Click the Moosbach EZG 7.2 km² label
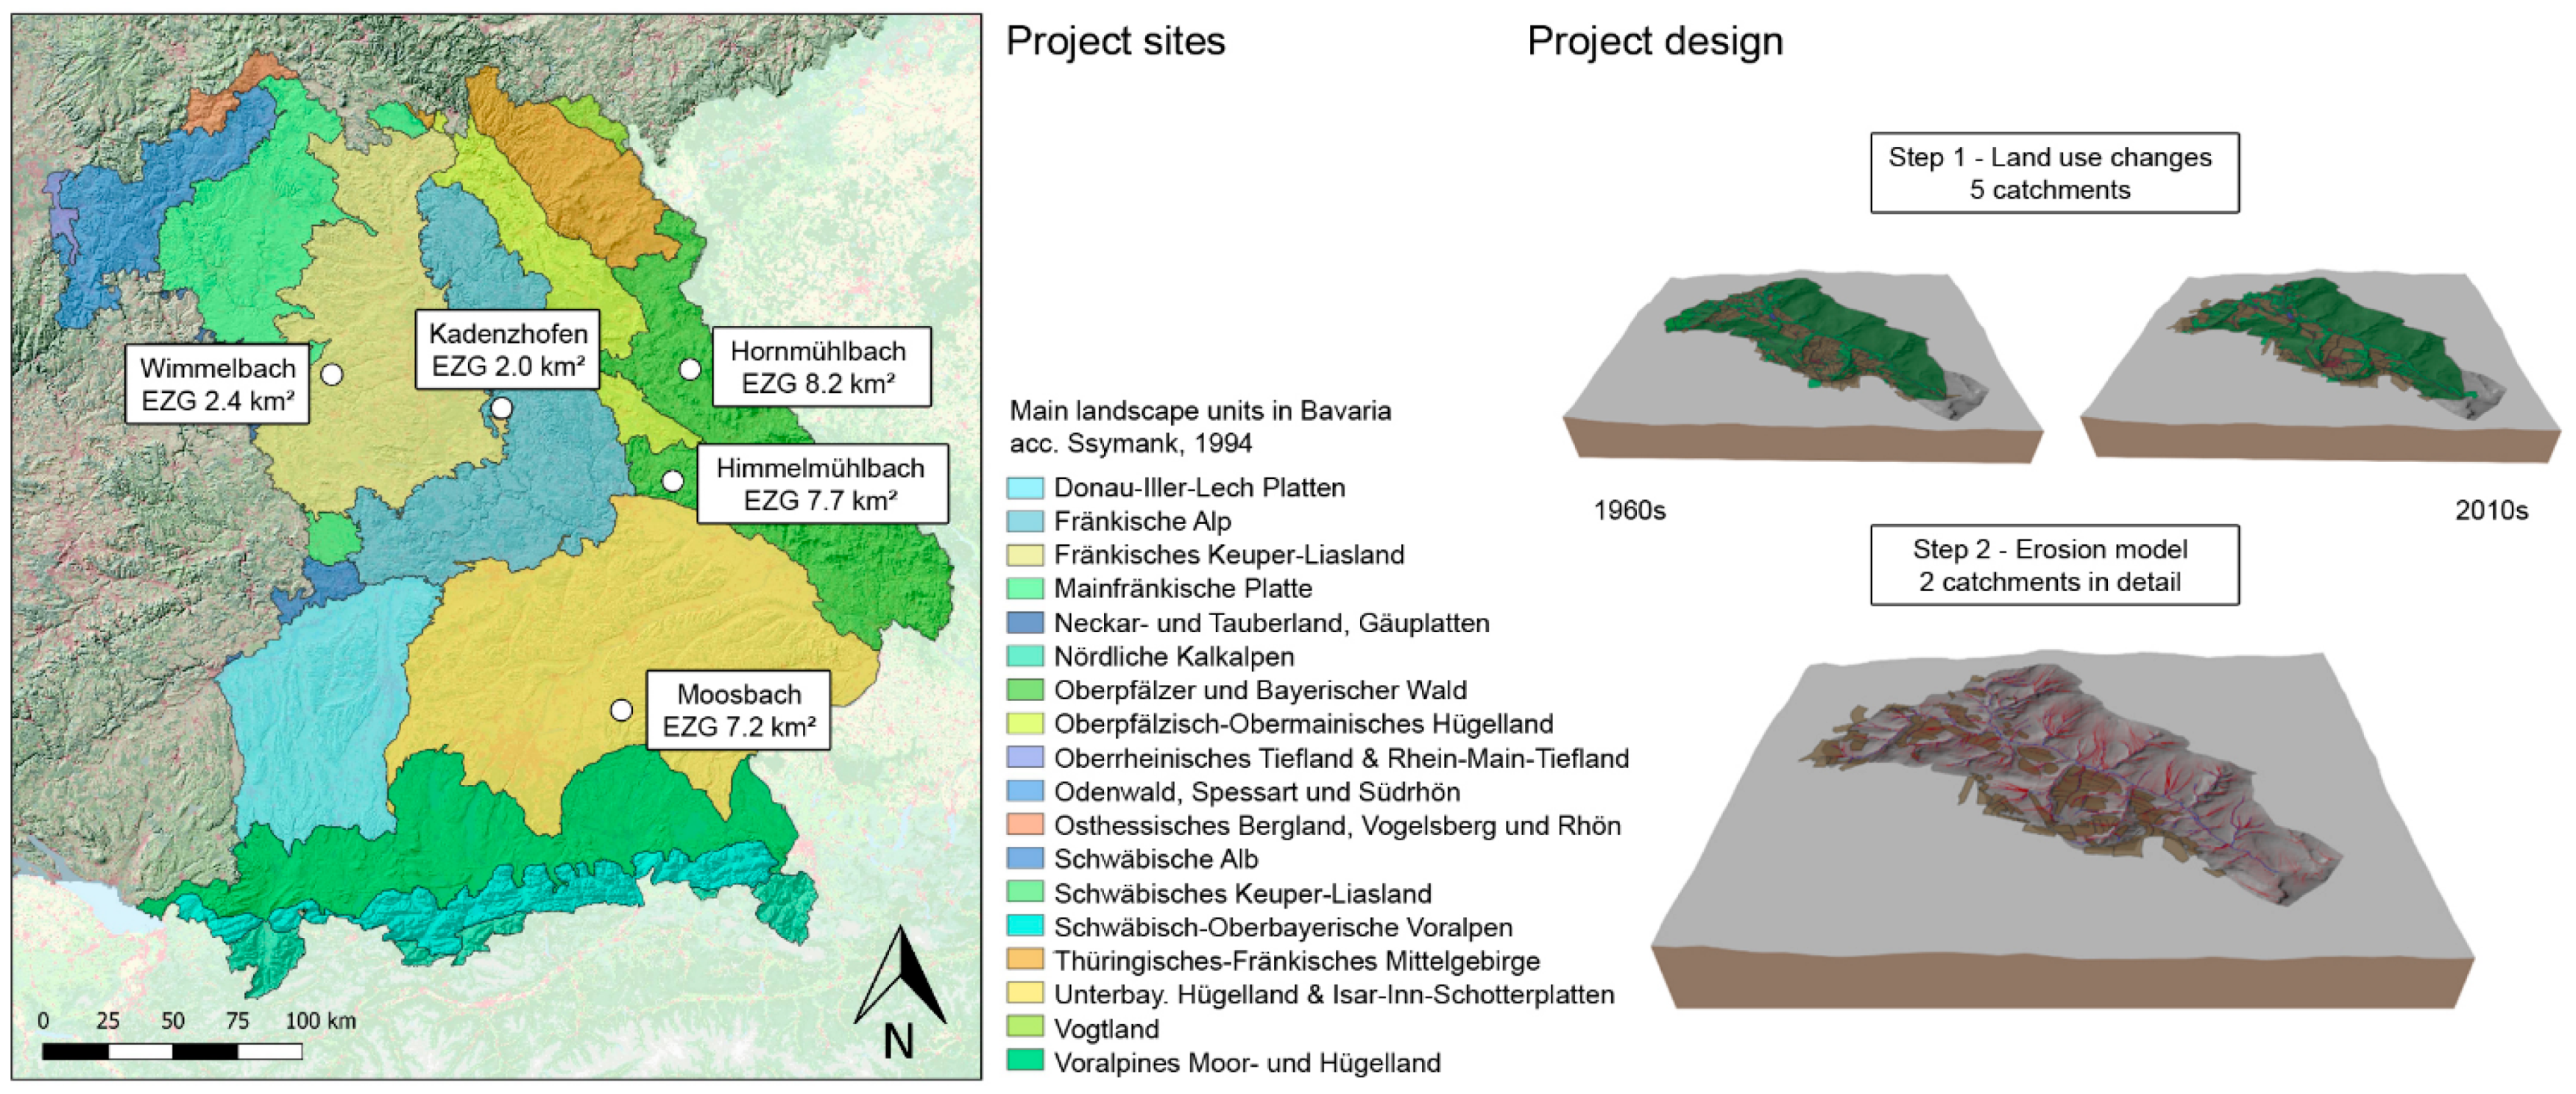 738,710
